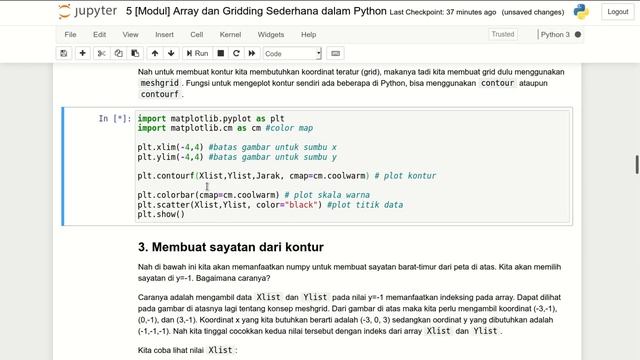Screen dimensions: 640x360
Task: Restart kernel and run all cells icon
Action: point(252,53)
